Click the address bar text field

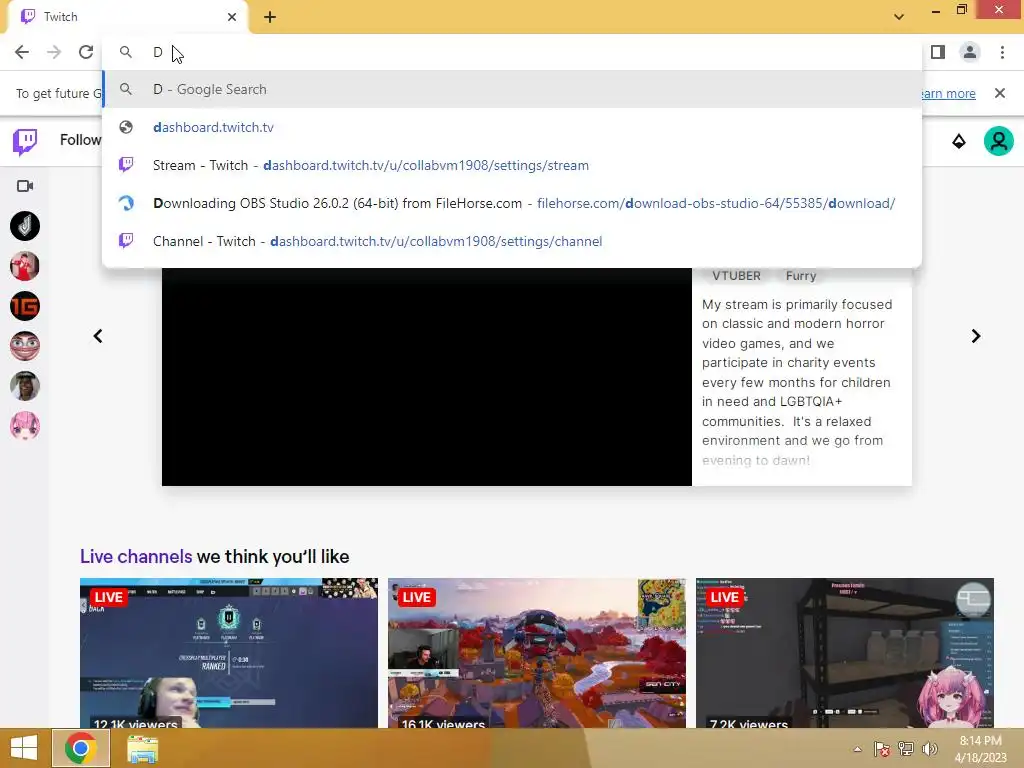click(513, 52)
